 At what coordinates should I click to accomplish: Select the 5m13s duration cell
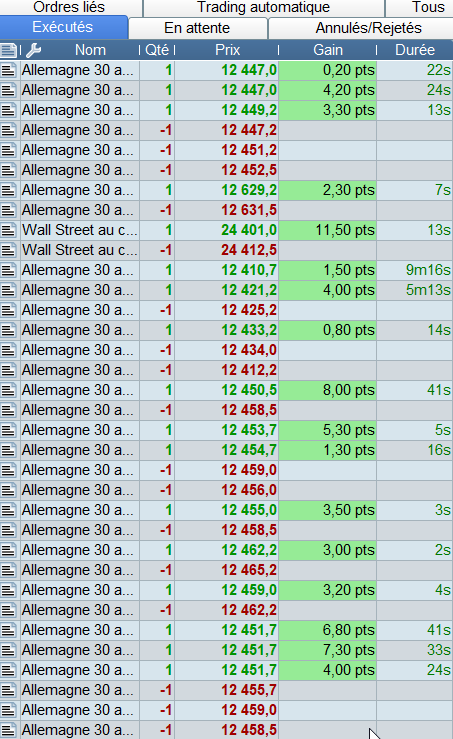pyautogui.click(x=415, y=290)
